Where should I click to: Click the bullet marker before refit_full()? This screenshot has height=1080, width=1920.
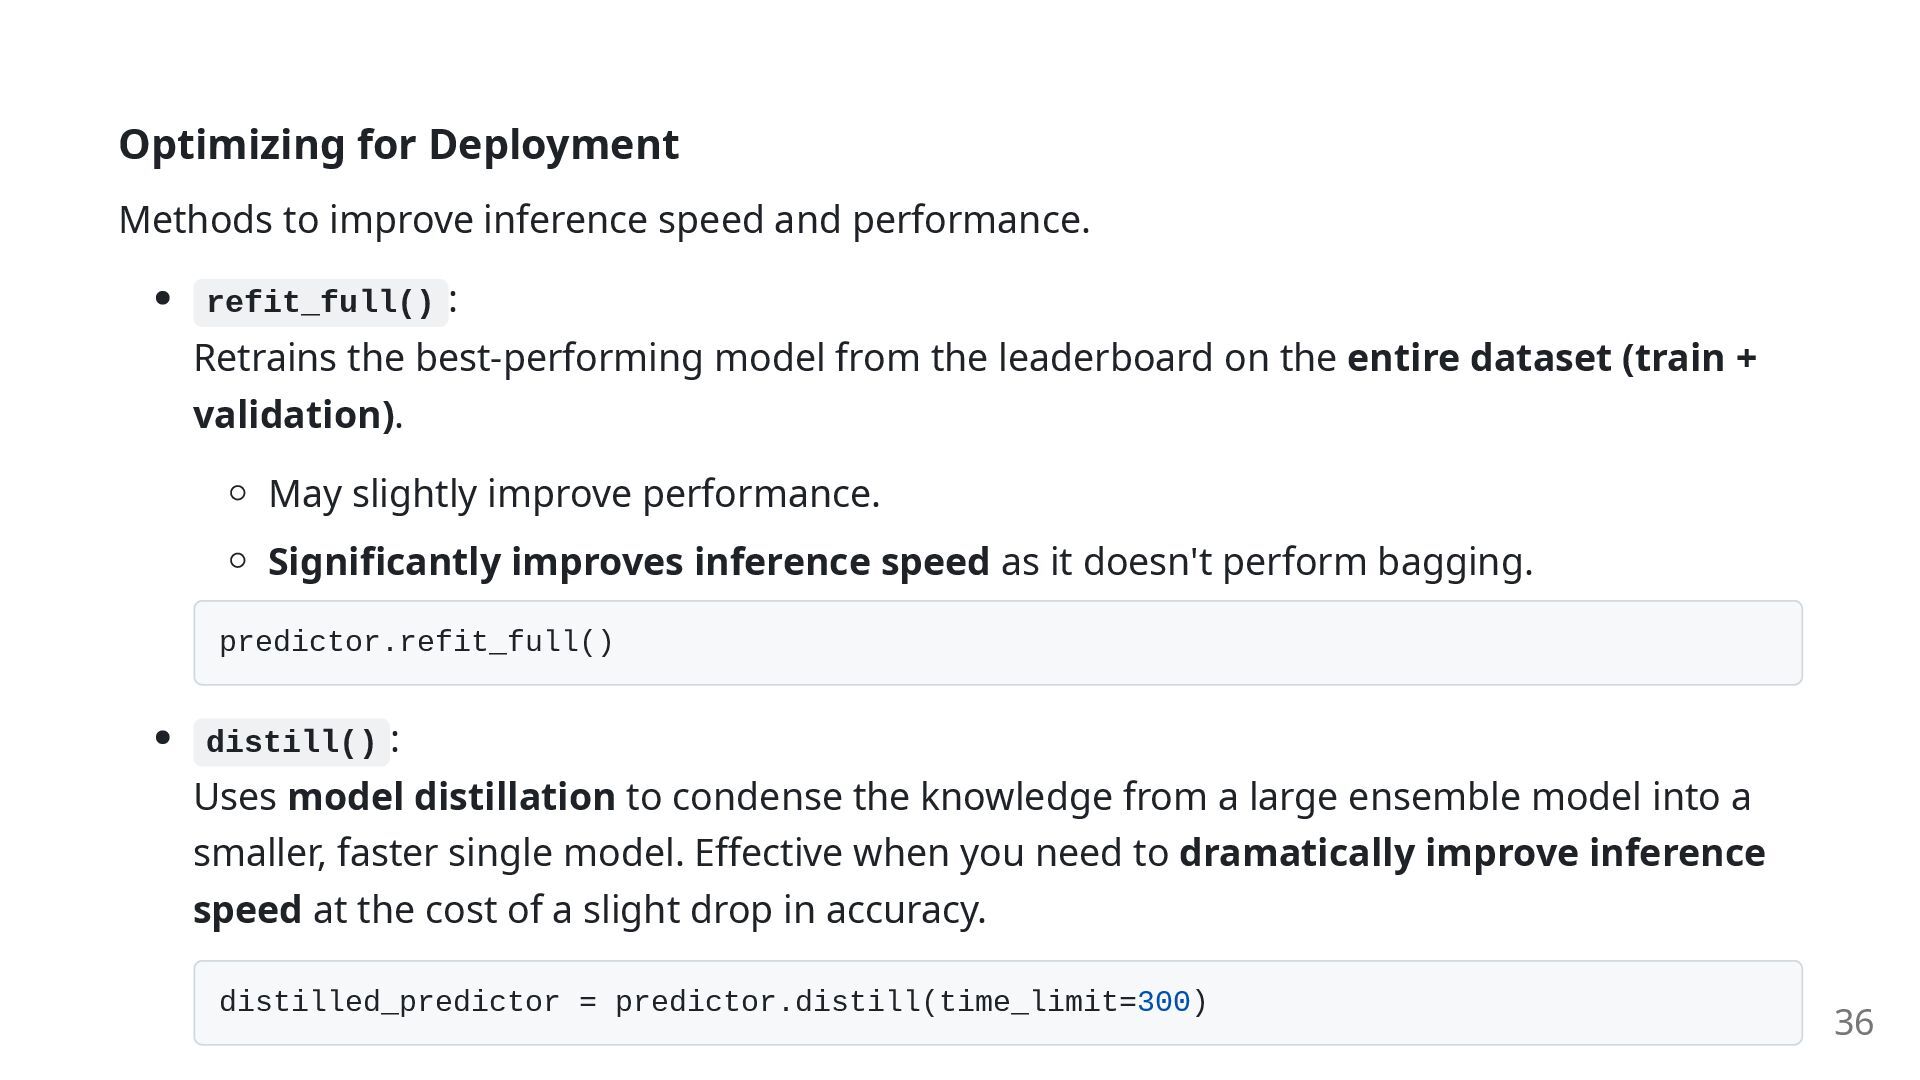point(163,298)
